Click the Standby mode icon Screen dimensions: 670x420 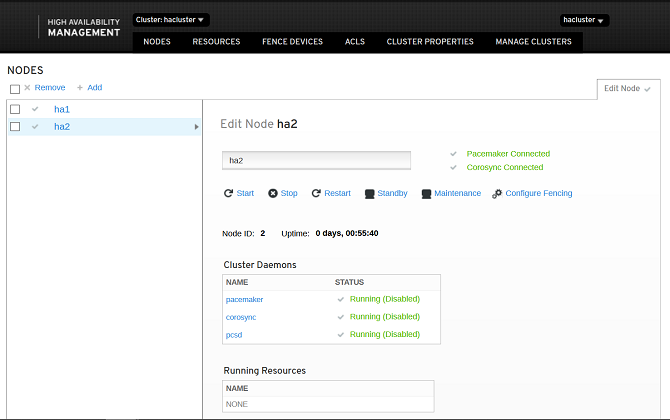369,194
